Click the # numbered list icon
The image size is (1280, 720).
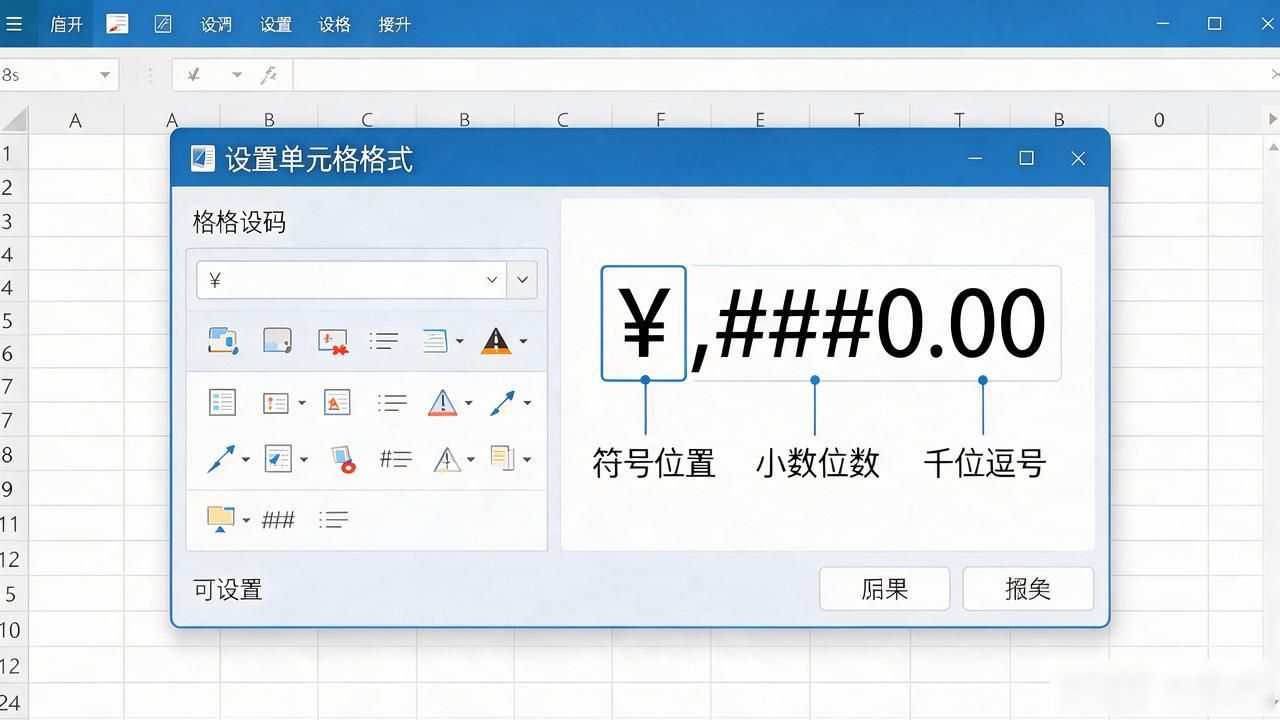coord(396,459)
